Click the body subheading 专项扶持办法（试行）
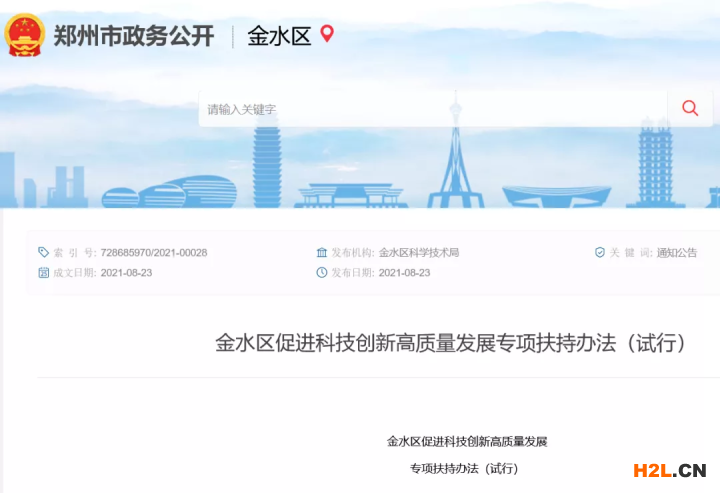Viewport: 720px width, 493px height. [464, 468]
